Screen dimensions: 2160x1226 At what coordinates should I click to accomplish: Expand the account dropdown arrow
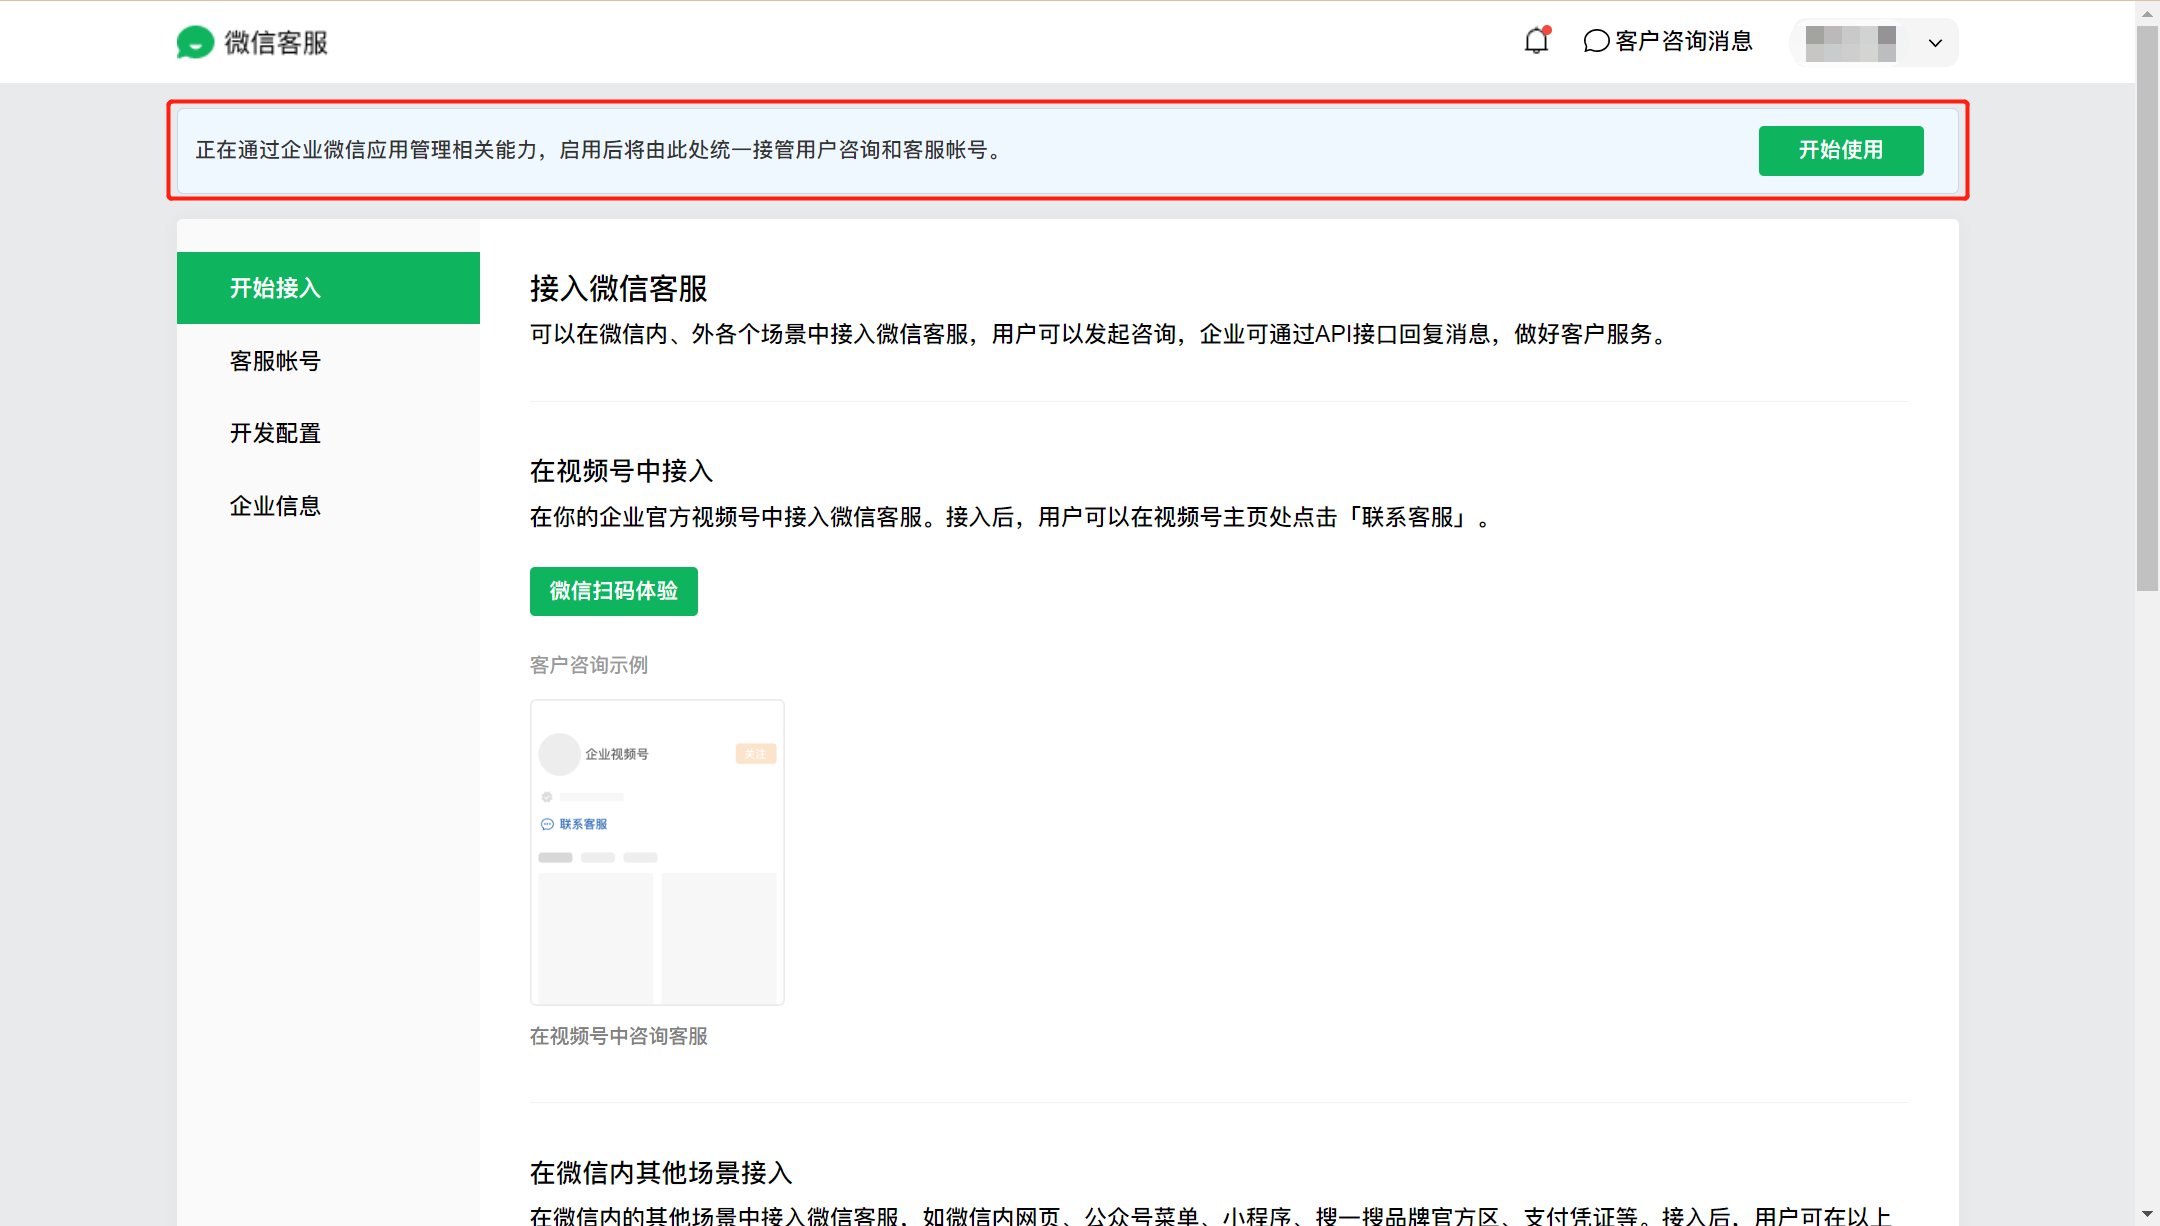(x=1935, y=43)
